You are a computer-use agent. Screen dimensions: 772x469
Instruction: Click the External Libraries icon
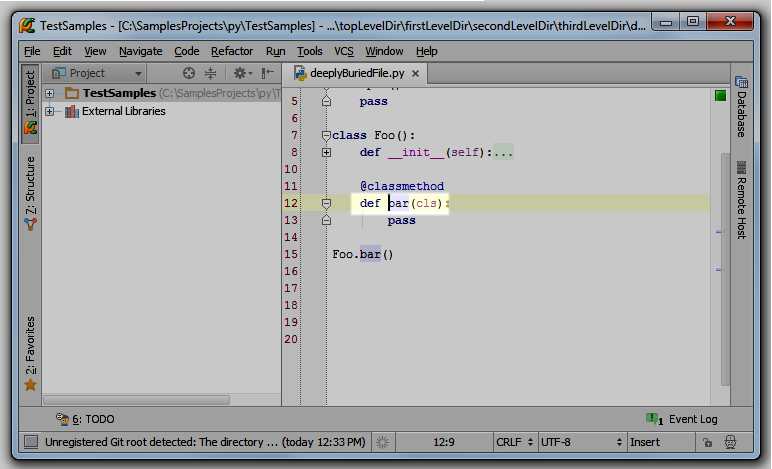click(72, 111)
